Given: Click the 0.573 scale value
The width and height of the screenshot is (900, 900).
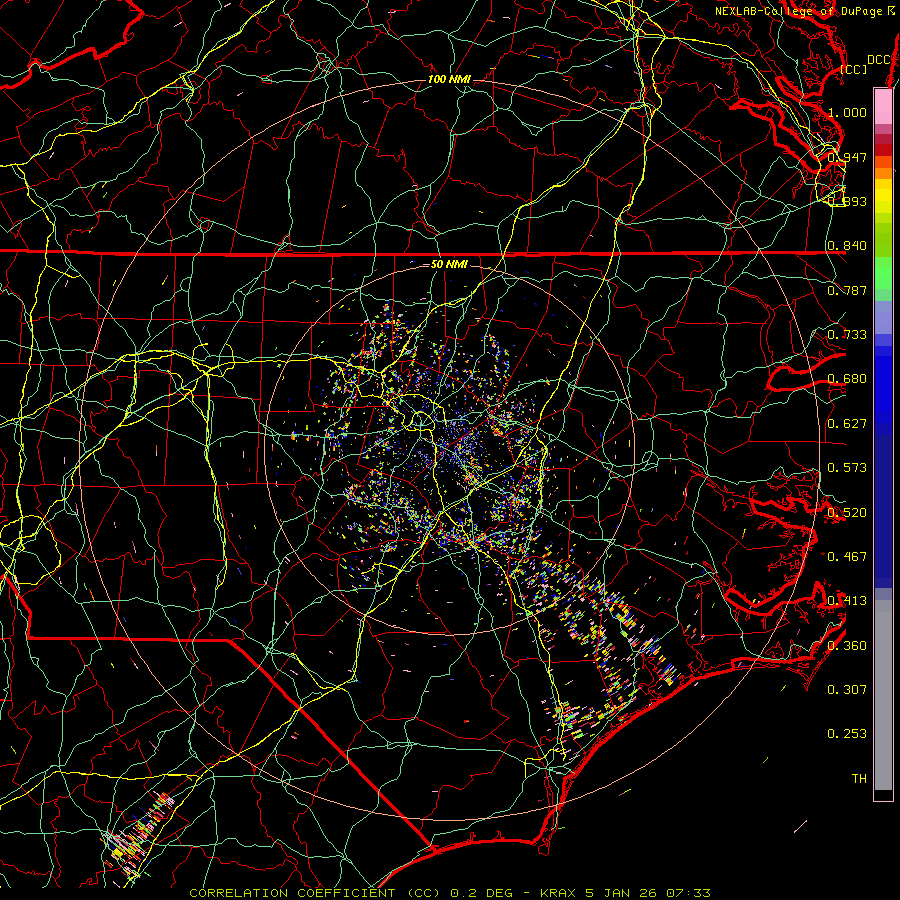Looking at the screenshot, I should click(847, 468).
